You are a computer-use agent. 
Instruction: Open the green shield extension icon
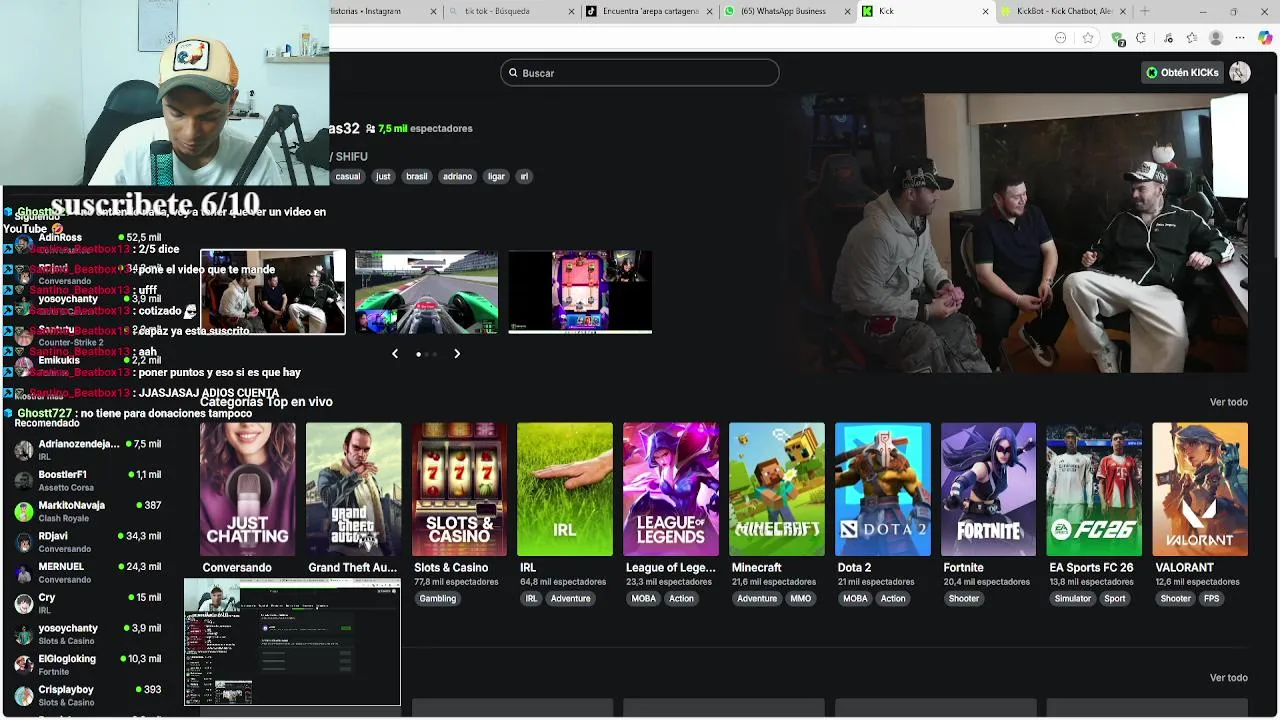point(1118,39)
